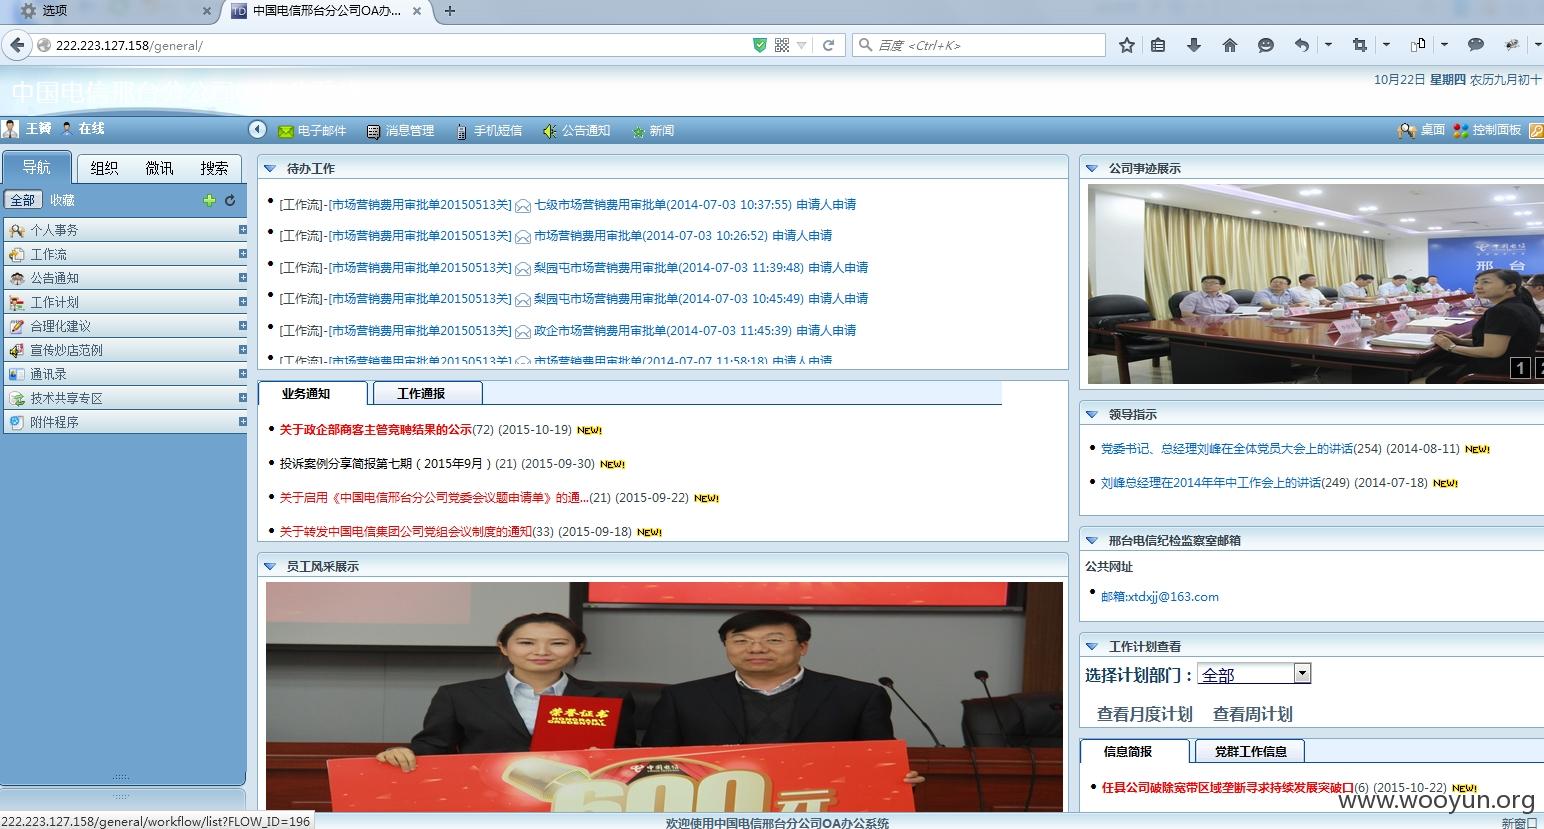Click slide number 1 on company photo
This screenshot has height=829, width=1544.
[1520, 368]
